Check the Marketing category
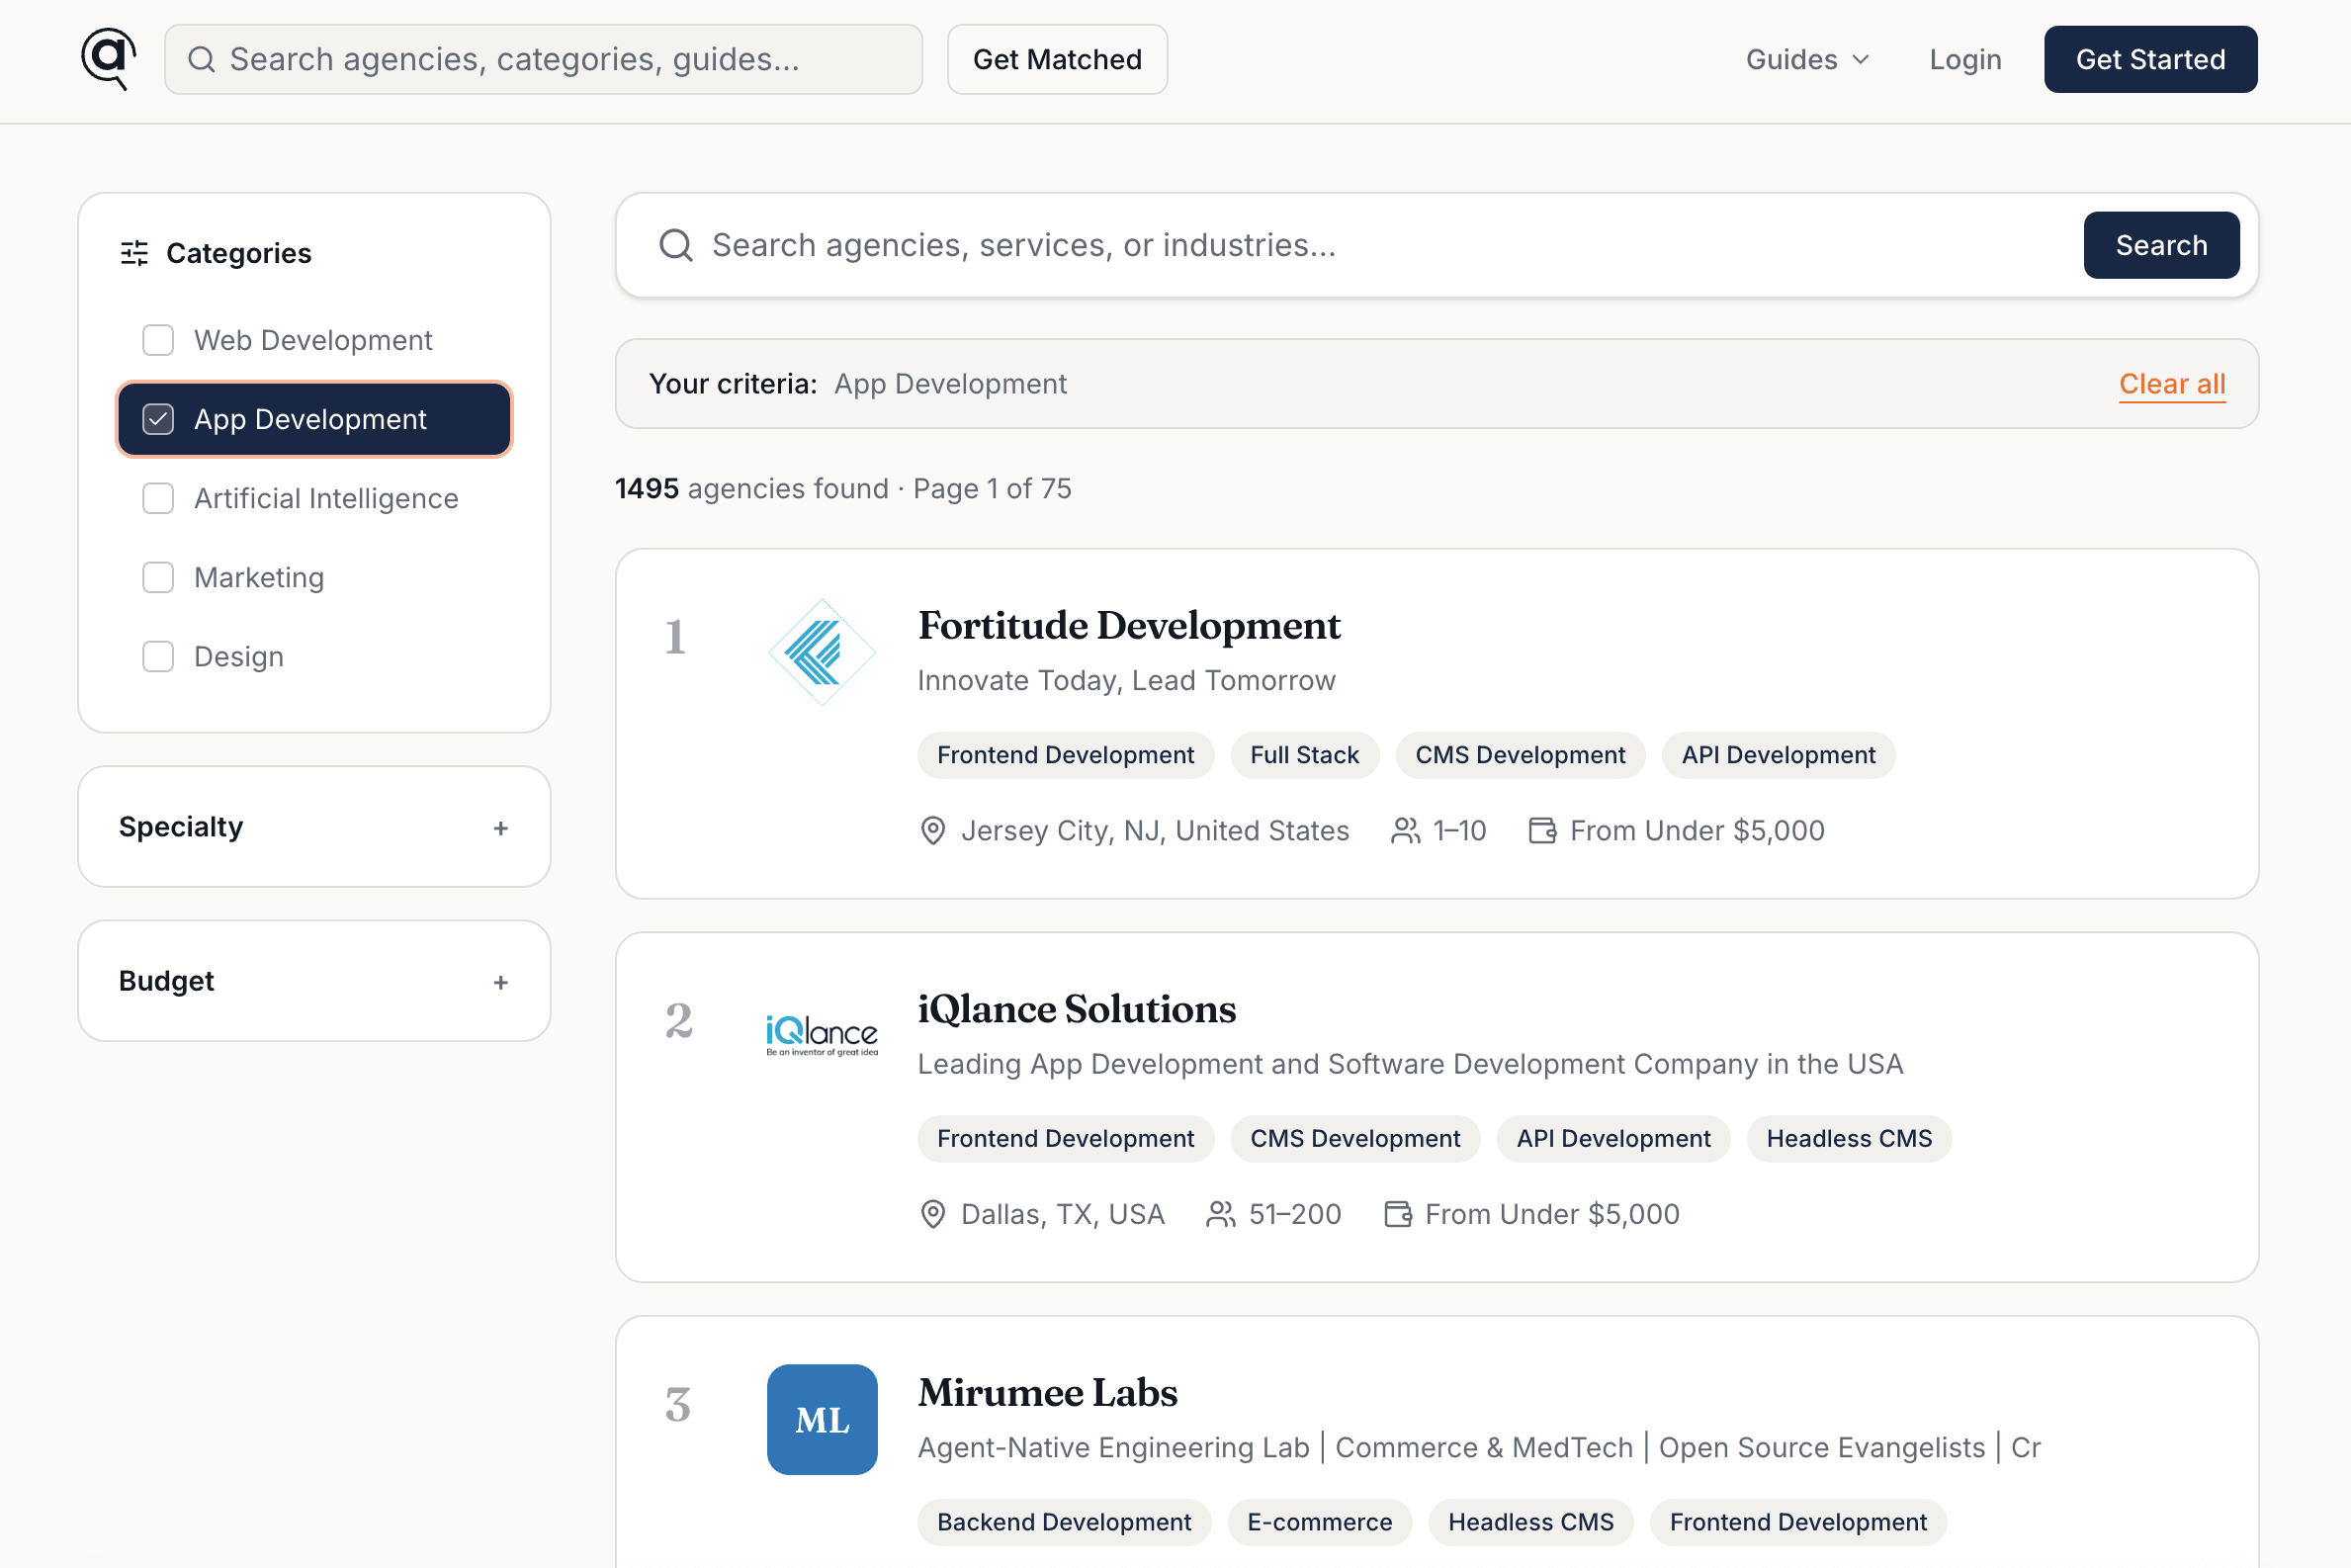The height and width of the screenshot is (1568, 2351). (158, 577)
